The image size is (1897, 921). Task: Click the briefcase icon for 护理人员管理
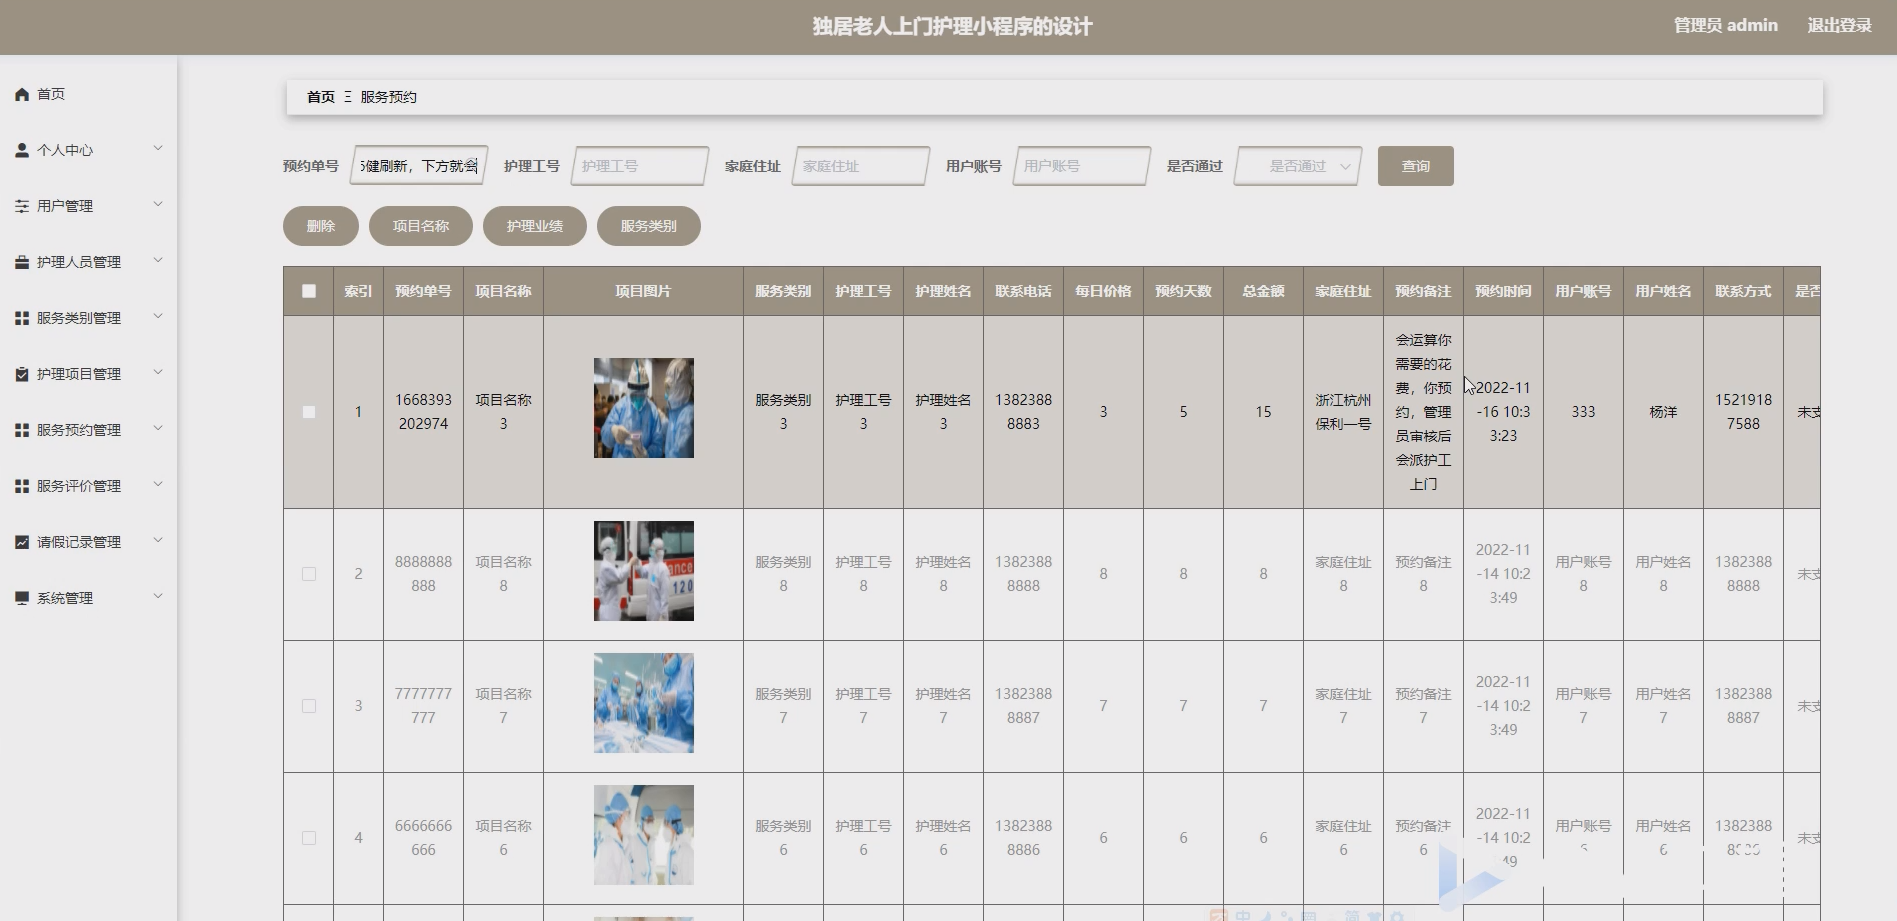click(x=22, y=262)
